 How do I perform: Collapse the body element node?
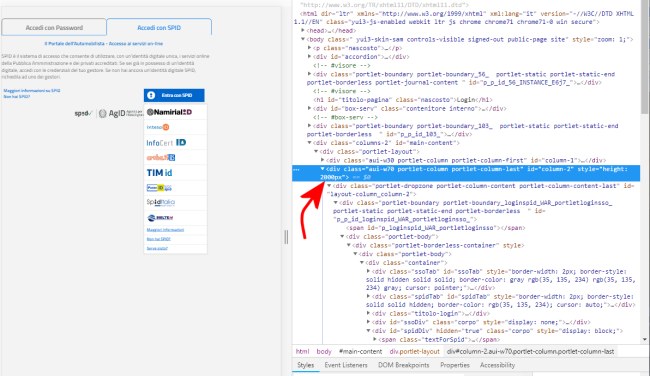point(303,39)
